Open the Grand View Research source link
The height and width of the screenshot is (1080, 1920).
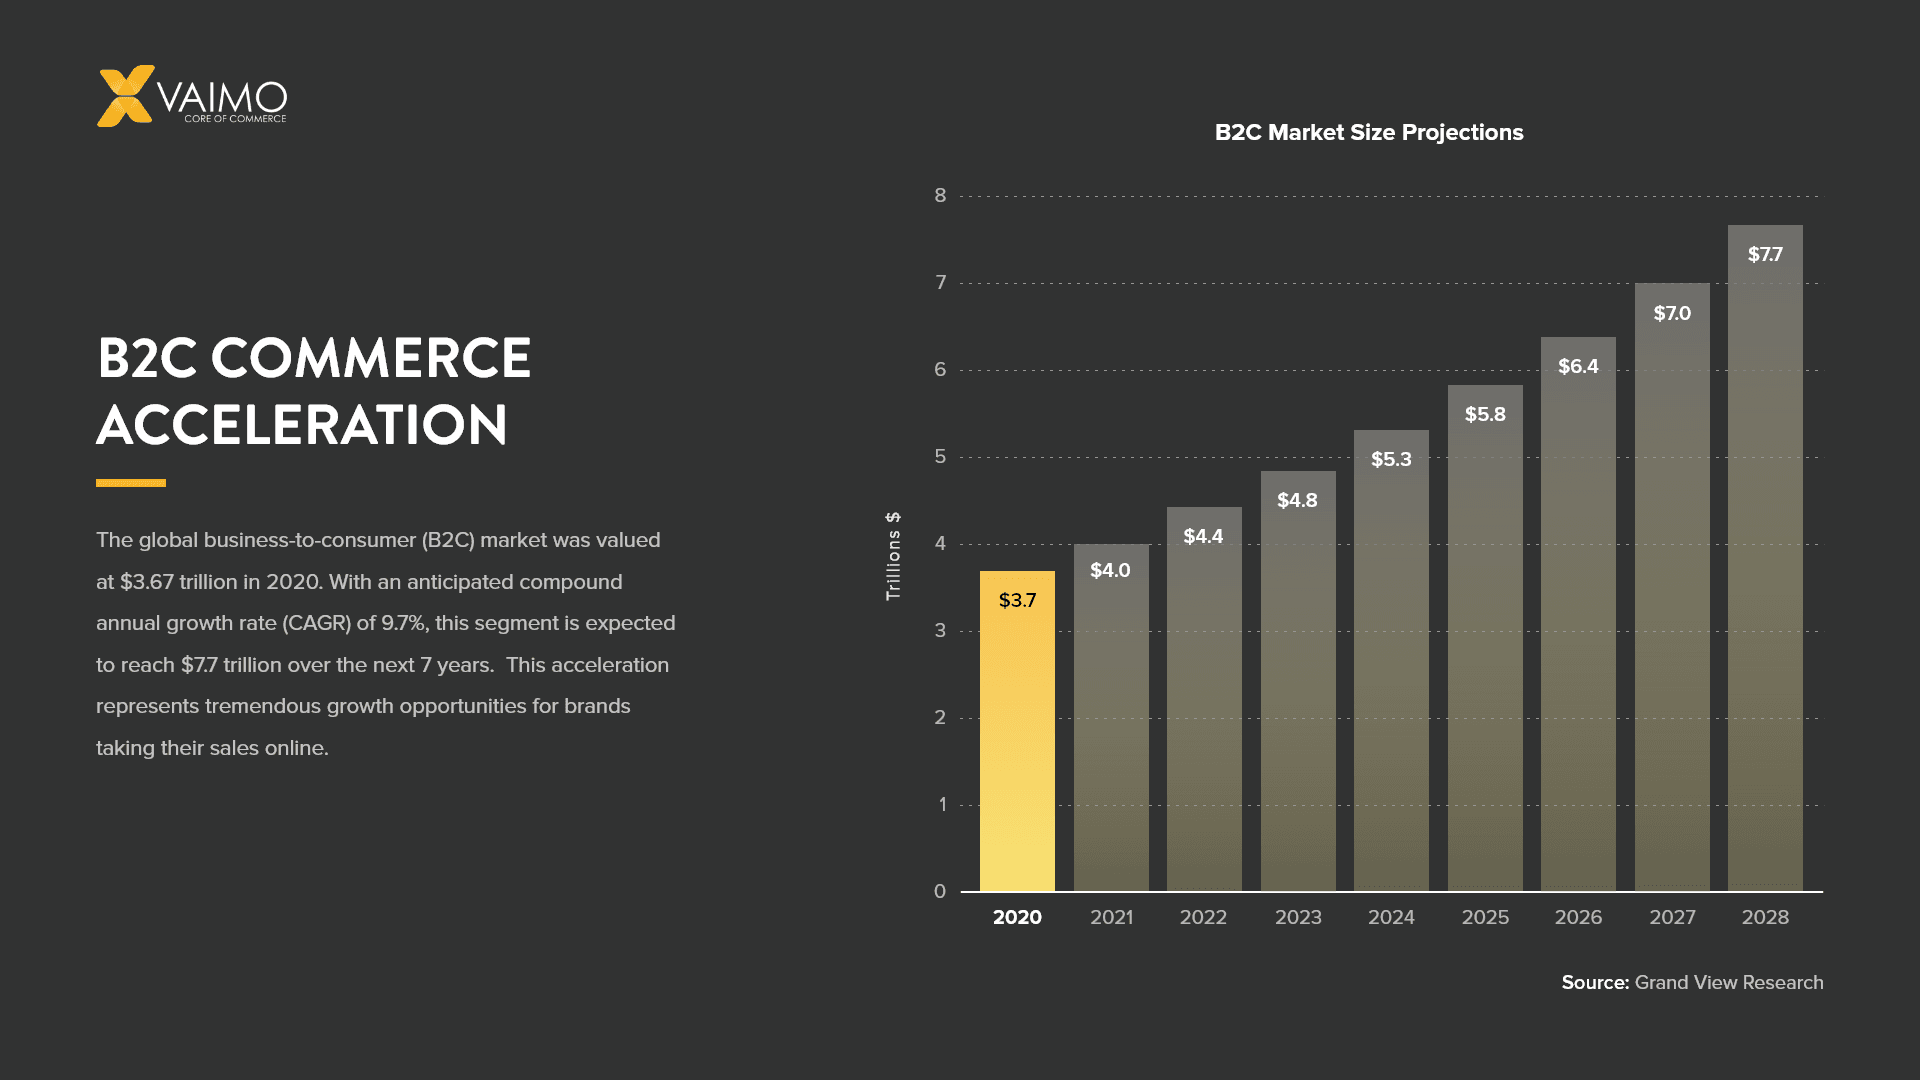1729,983
